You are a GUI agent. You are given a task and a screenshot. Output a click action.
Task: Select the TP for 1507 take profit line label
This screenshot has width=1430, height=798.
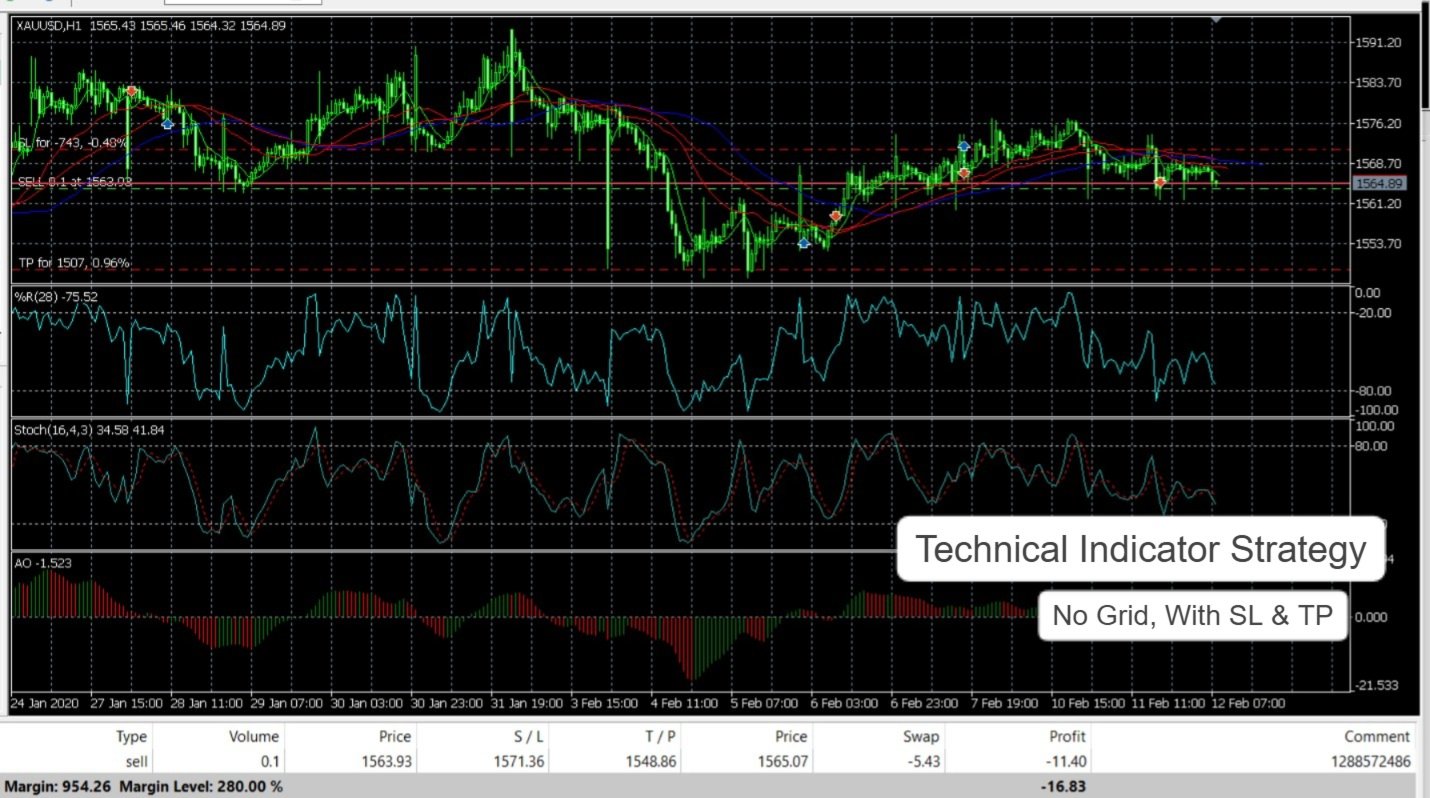click(74, 263)
